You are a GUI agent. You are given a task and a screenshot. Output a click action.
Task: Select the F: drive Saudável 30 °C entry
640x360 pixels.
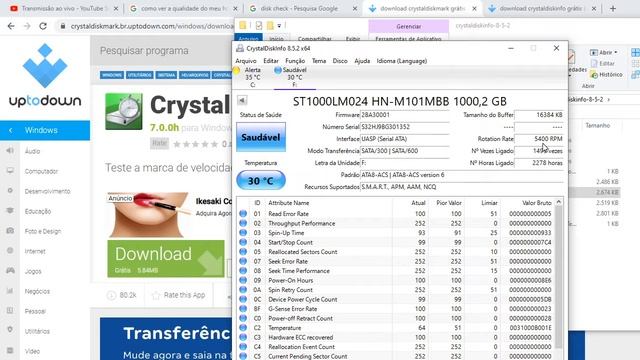[x=294, y=77]
